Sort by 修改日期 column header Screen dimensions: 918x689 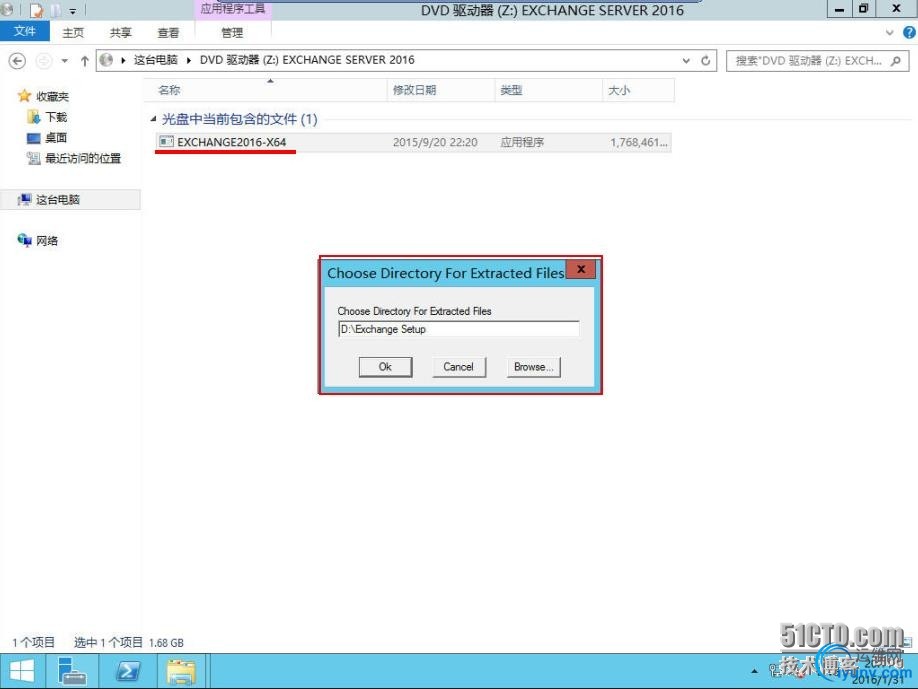pyautogui.click(x=441, y=90)
